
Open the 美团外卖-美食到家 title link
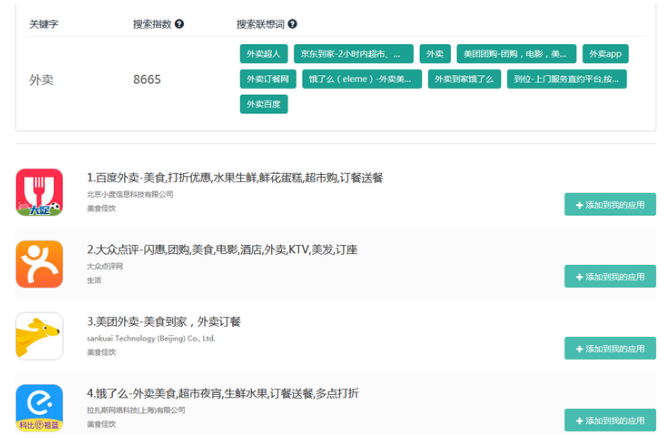coord(163,322)
